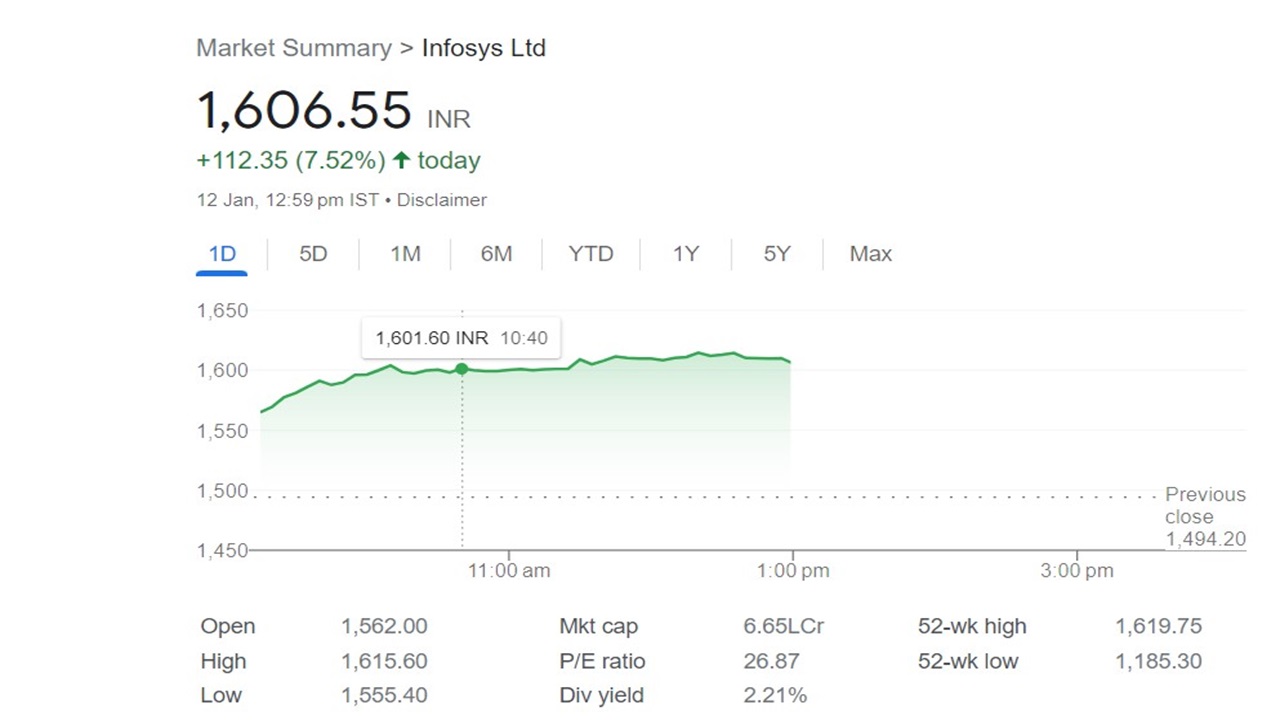This screenshot has height=720, width=1280.
Task: Click the 1:00 pm axis label
Action: [793, 571]
